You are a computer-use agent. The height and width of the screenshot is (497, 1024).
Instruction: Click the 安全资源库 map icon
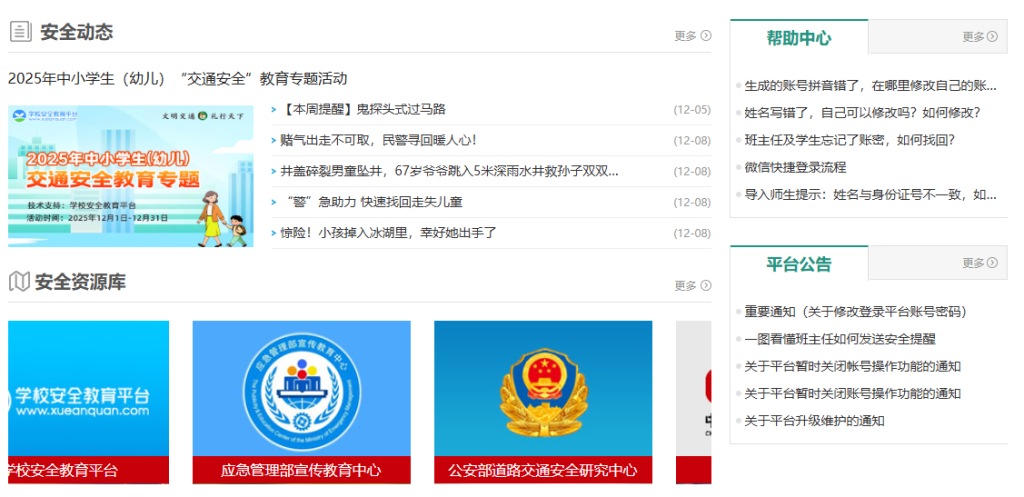tap(19, 281)
